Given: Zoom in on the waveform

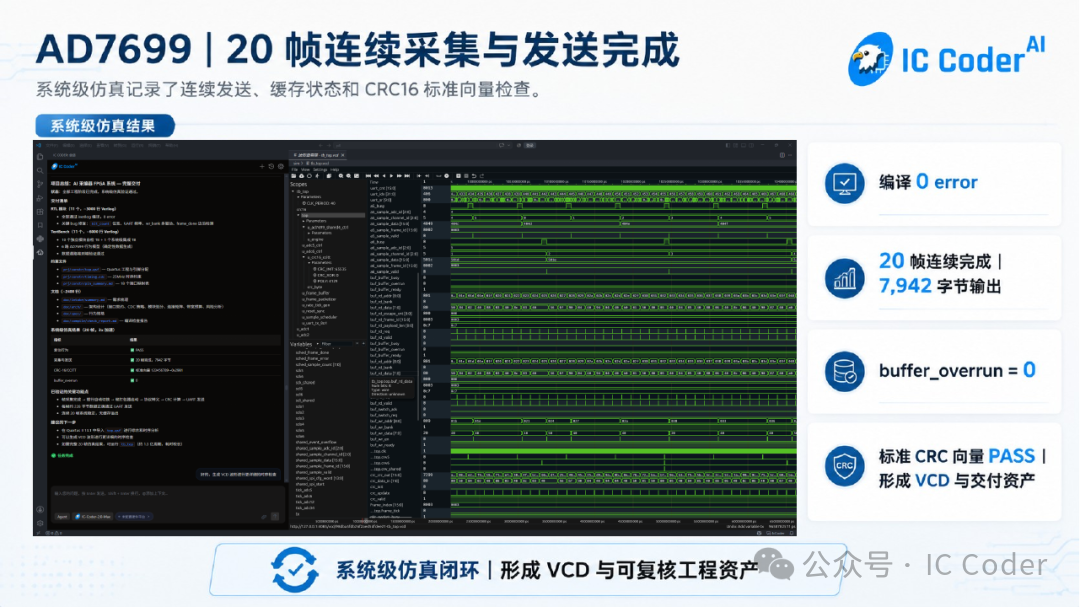Looking at the screenshot, I should [x=341, y=176].
